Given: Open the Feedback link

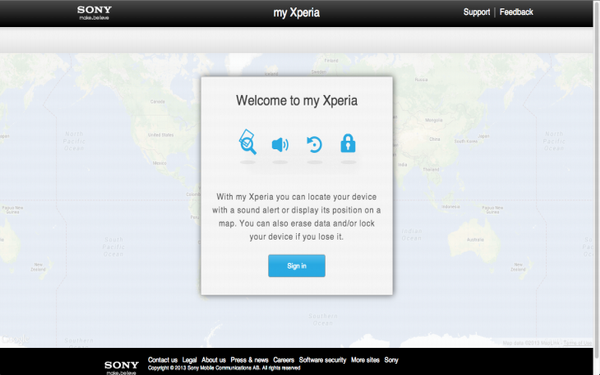Looking at the screenshot, I should point(516,12).
